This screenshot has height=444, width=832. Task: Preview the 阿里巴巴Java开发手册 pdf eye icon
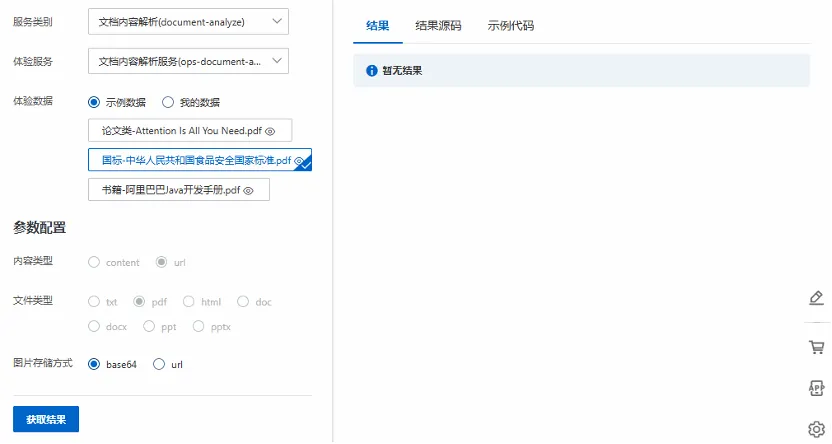[248, 190]
